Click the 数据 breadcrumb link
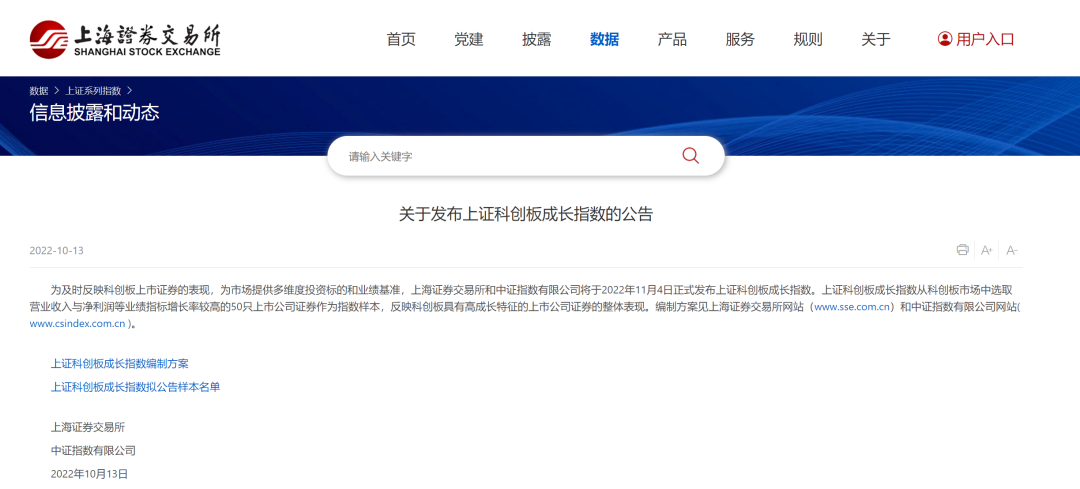1080x489 pixels. [39, 90]
